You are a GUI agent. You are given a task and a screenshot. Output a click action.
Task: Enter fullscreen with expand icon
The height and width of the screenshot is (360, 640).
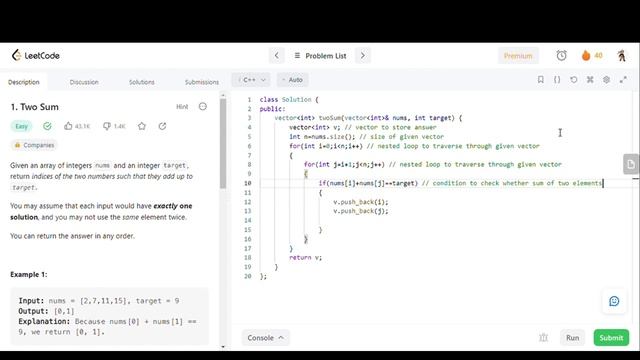(623, 80)
